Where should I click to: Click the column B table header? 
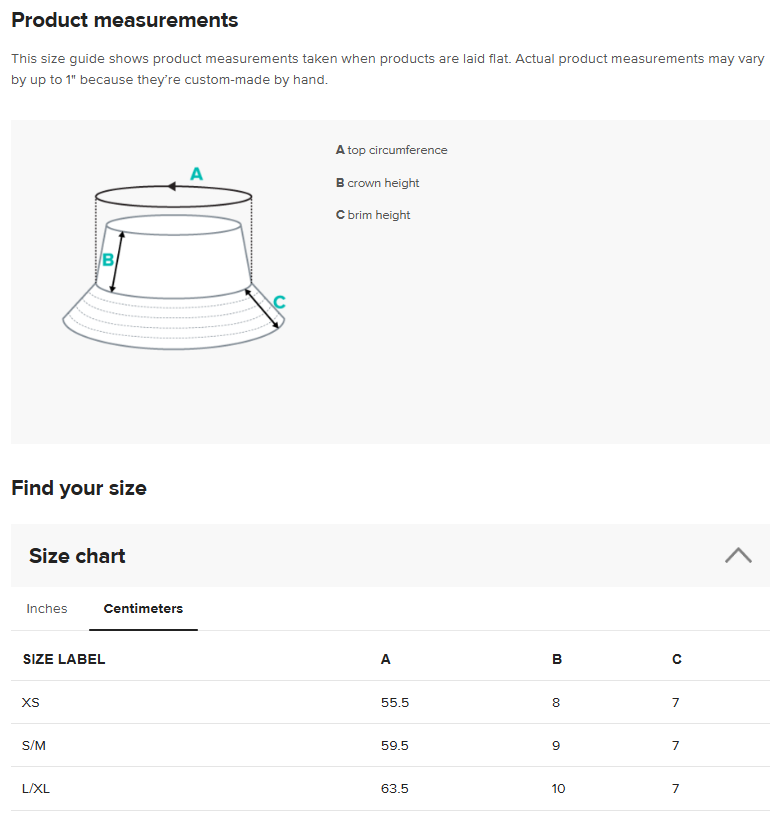coord(557,659)
